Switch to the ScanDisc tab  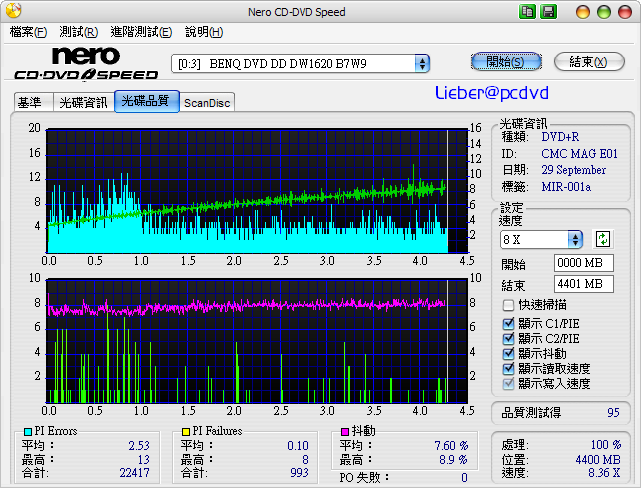coord(207,102)
